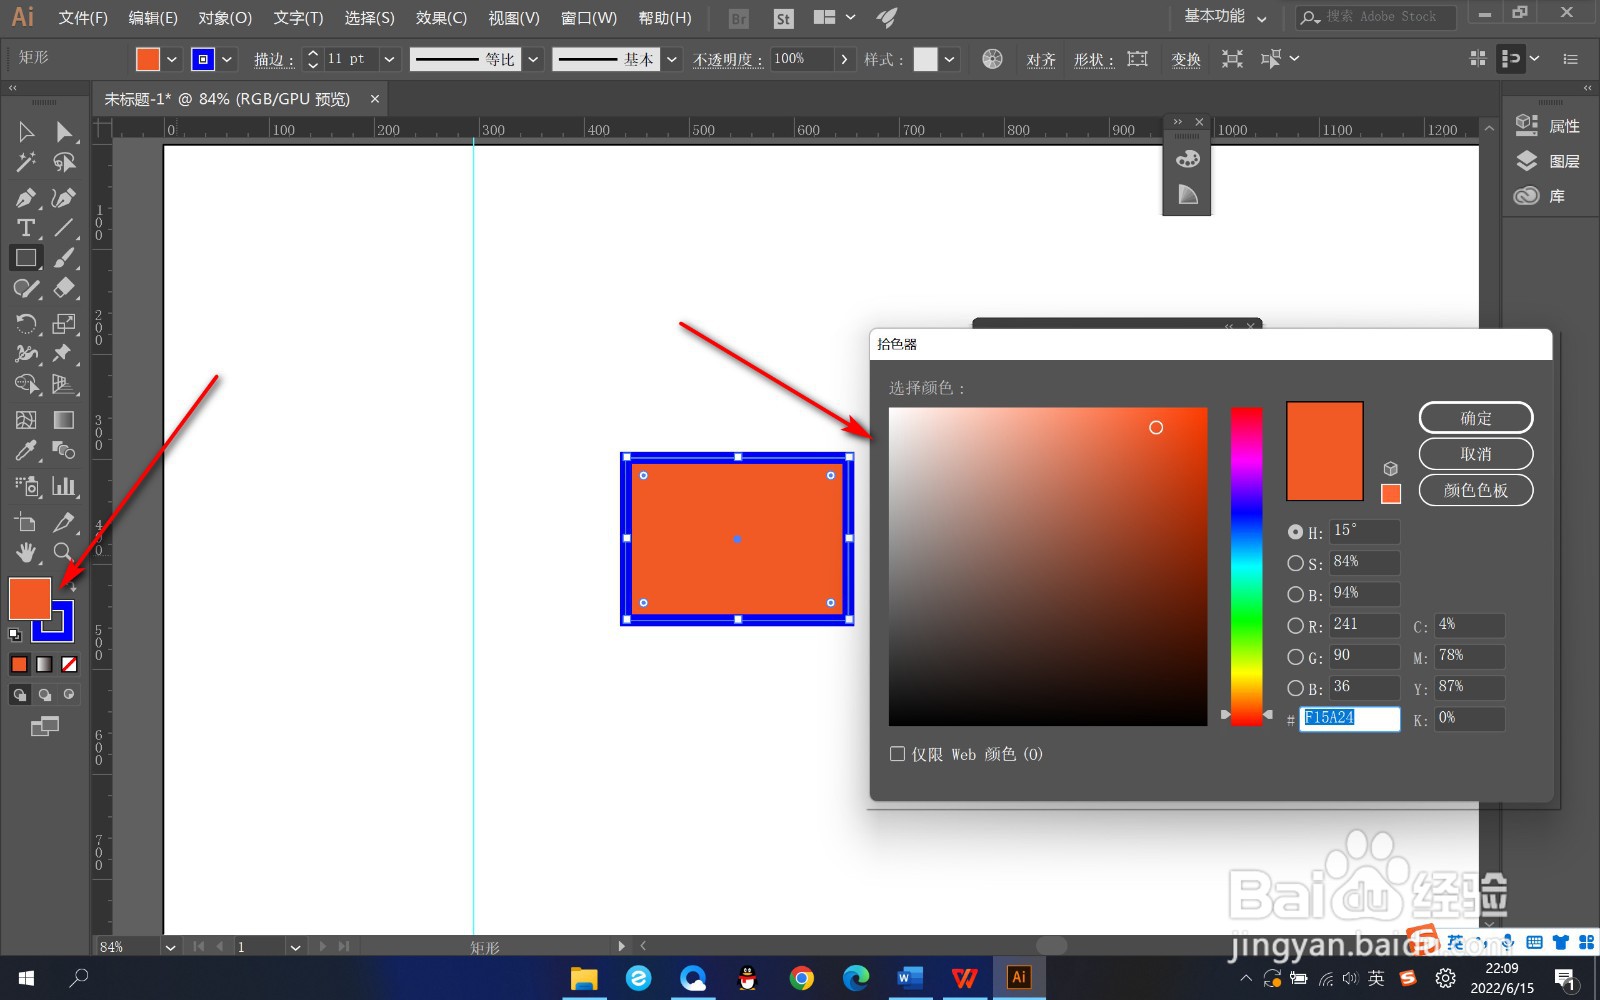The width and height of the screenshot is (1600, 1000).
Task: Pick the Line Segment tool
Action: pos(64,228)
